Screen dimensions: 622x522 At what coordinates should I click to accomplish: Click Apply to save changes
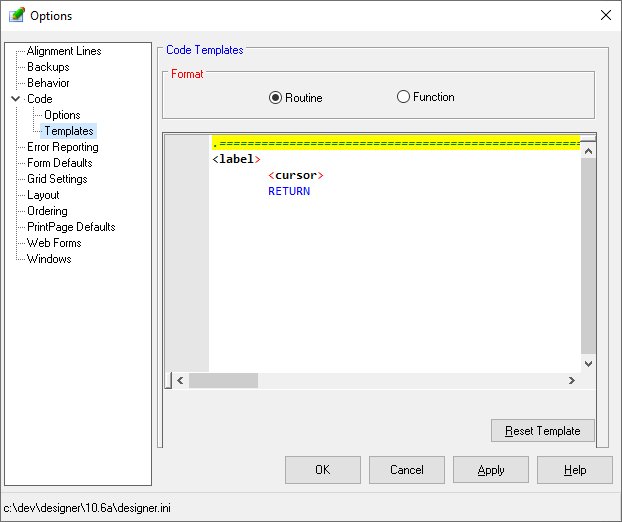(490, 470)
